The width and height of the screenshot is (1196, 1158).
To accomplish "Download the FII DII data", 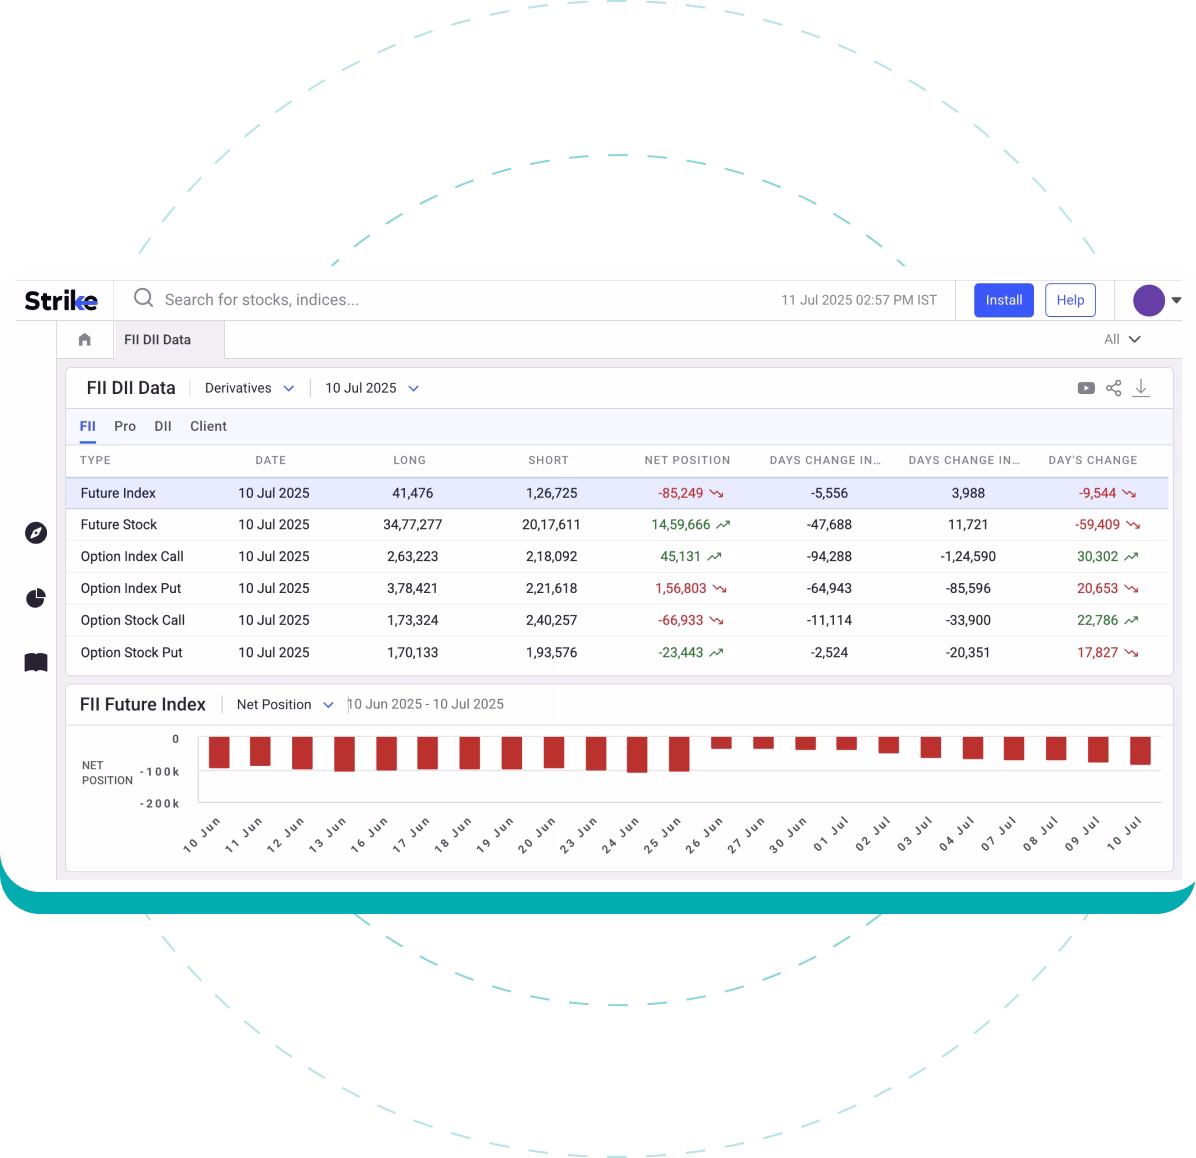I will click(1141, 387).
